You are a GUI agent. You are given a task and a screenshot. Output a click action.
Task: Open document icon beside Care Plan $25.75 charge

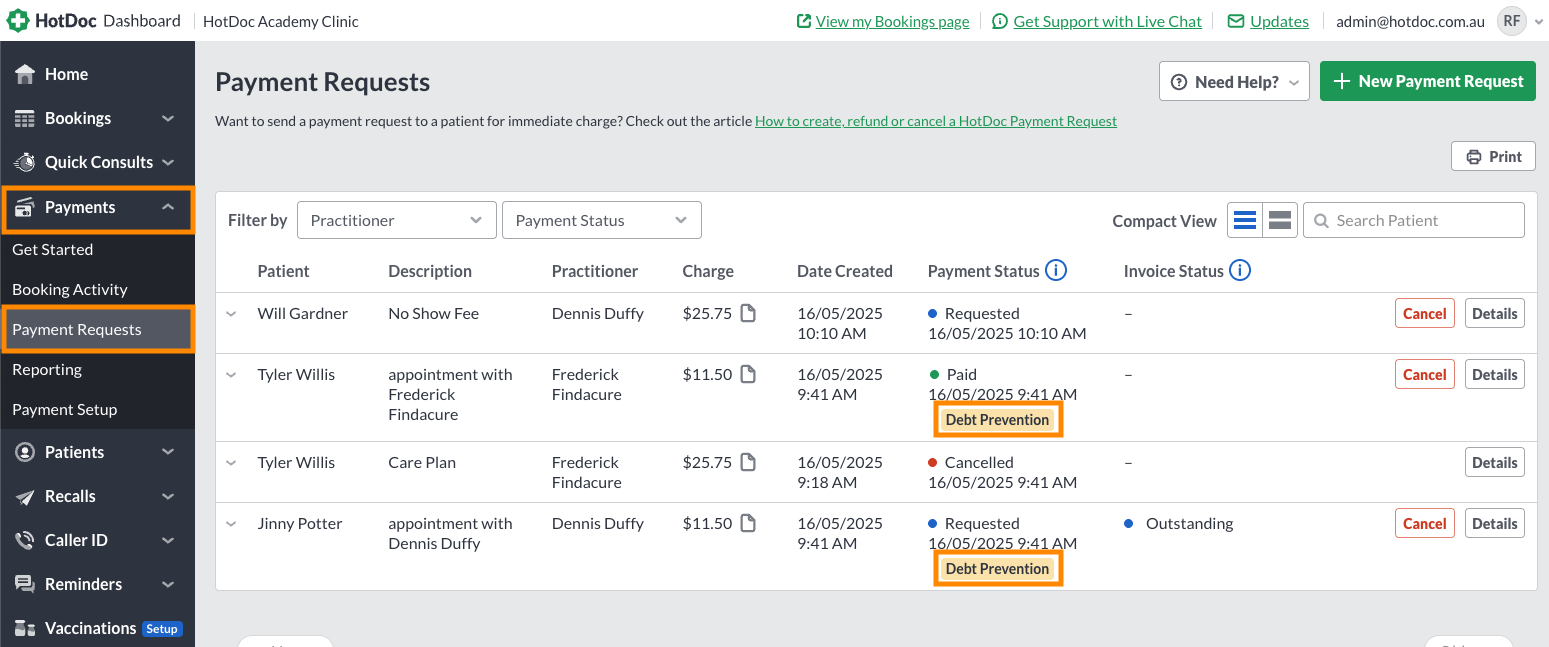coord(748,462)
